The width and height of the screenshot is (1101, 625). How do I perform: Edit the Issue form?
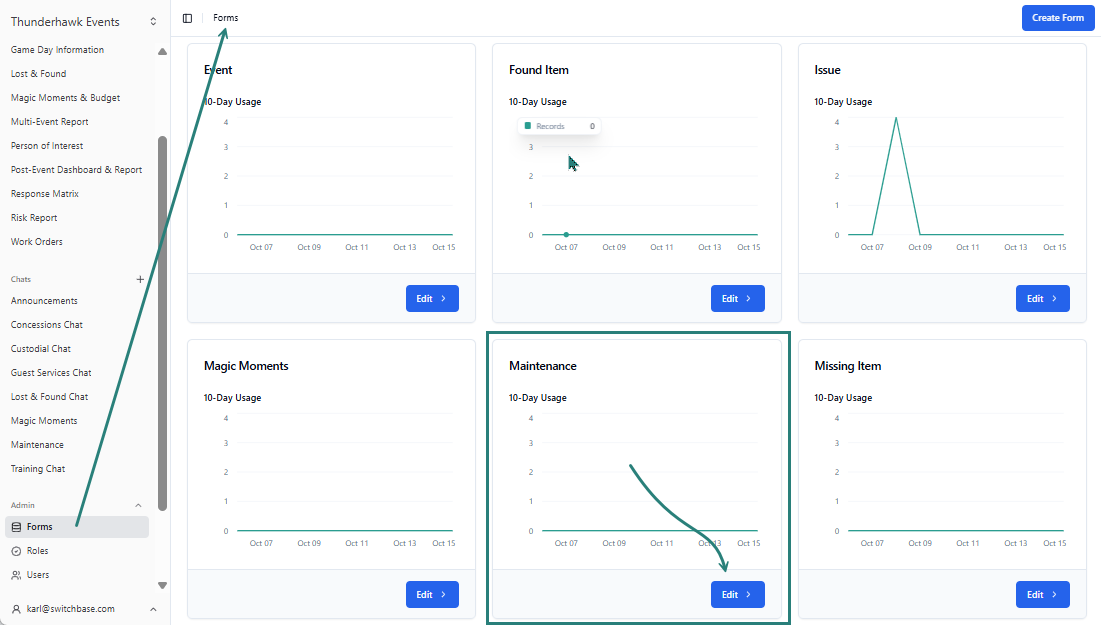click(1042, 298)
